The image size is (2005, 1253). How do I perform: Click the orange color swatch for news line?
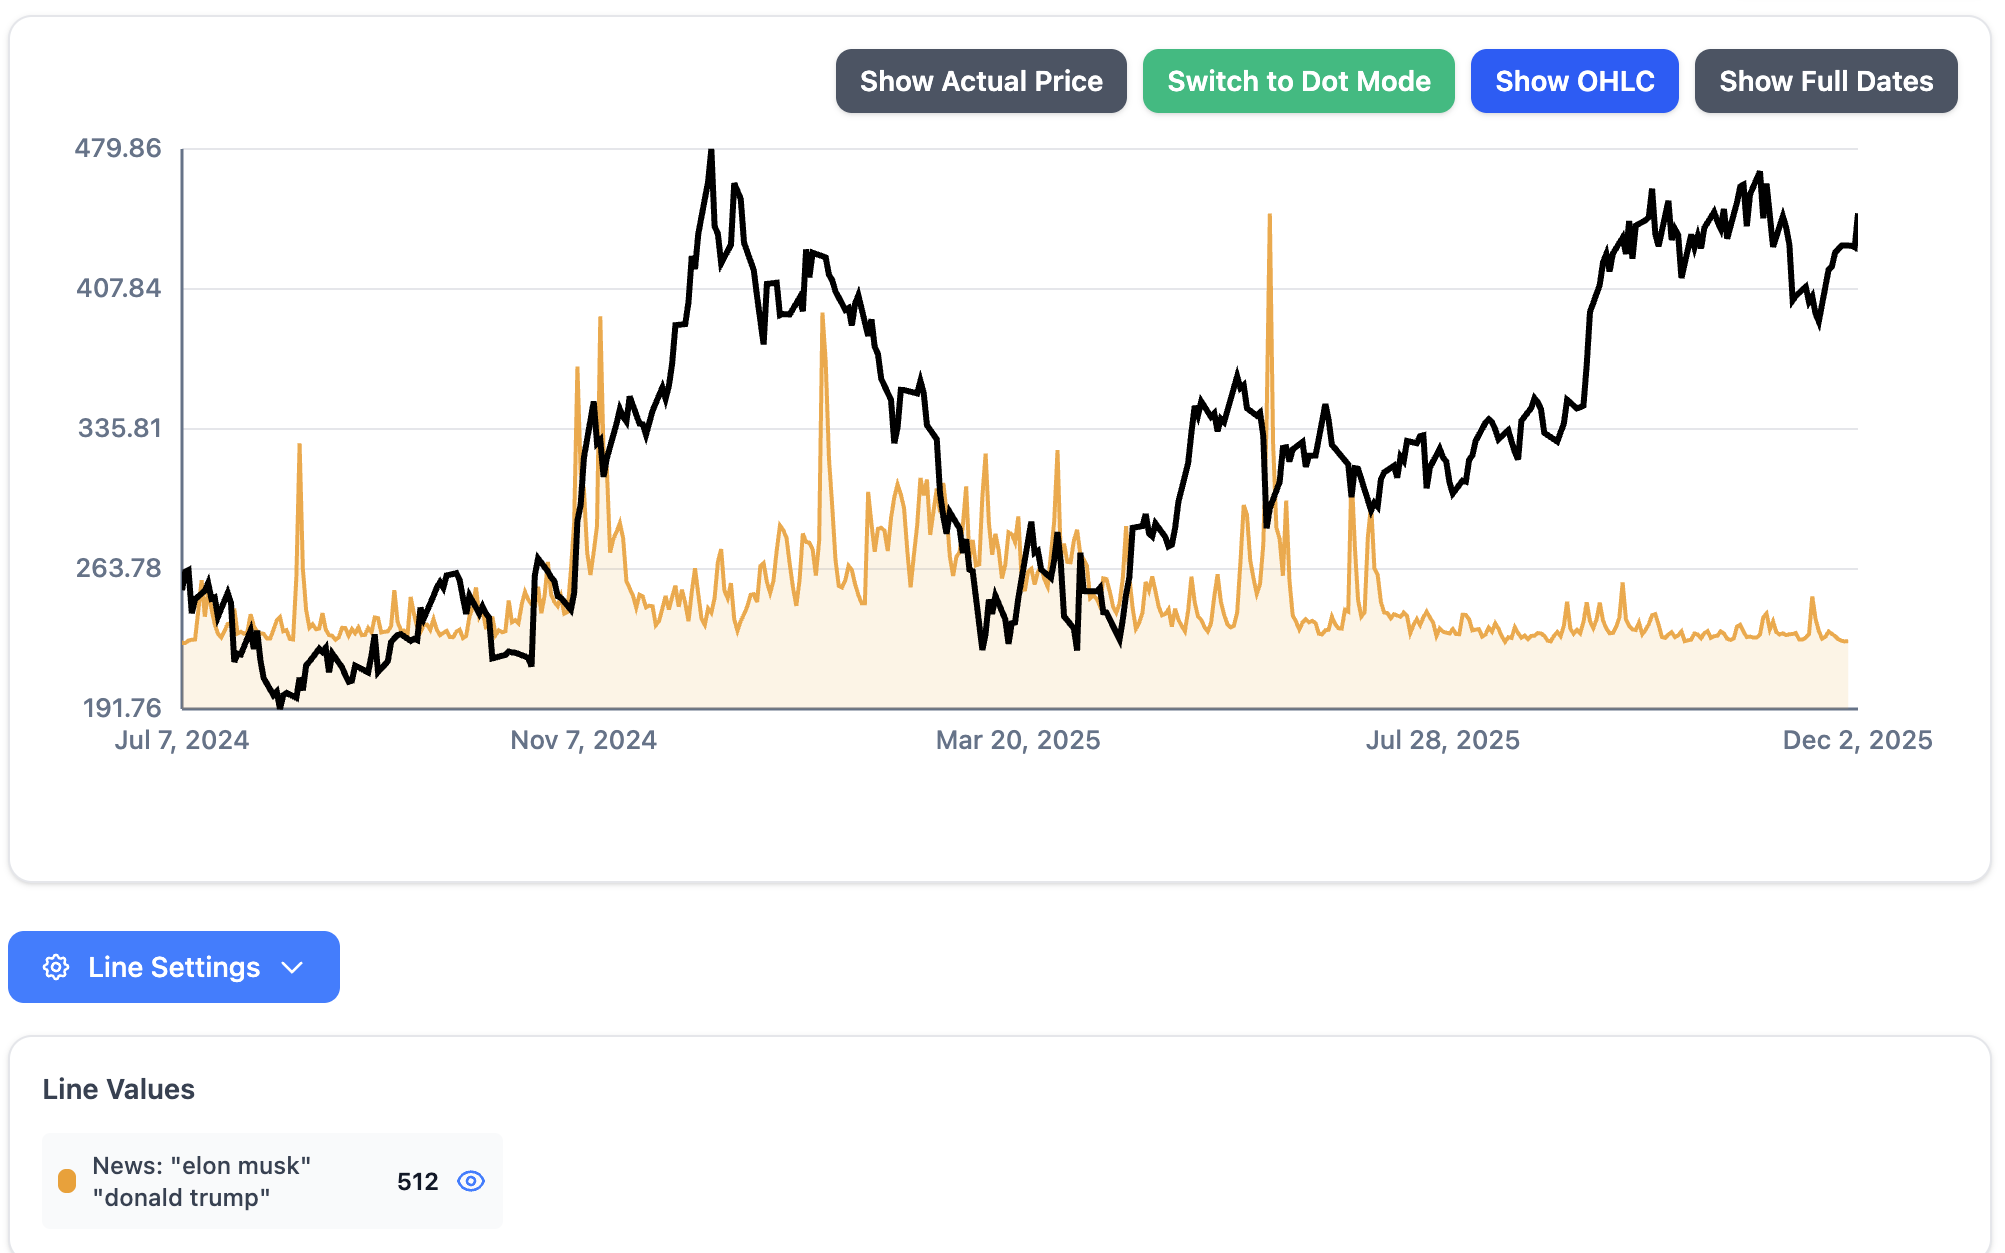pos(67,1181)
